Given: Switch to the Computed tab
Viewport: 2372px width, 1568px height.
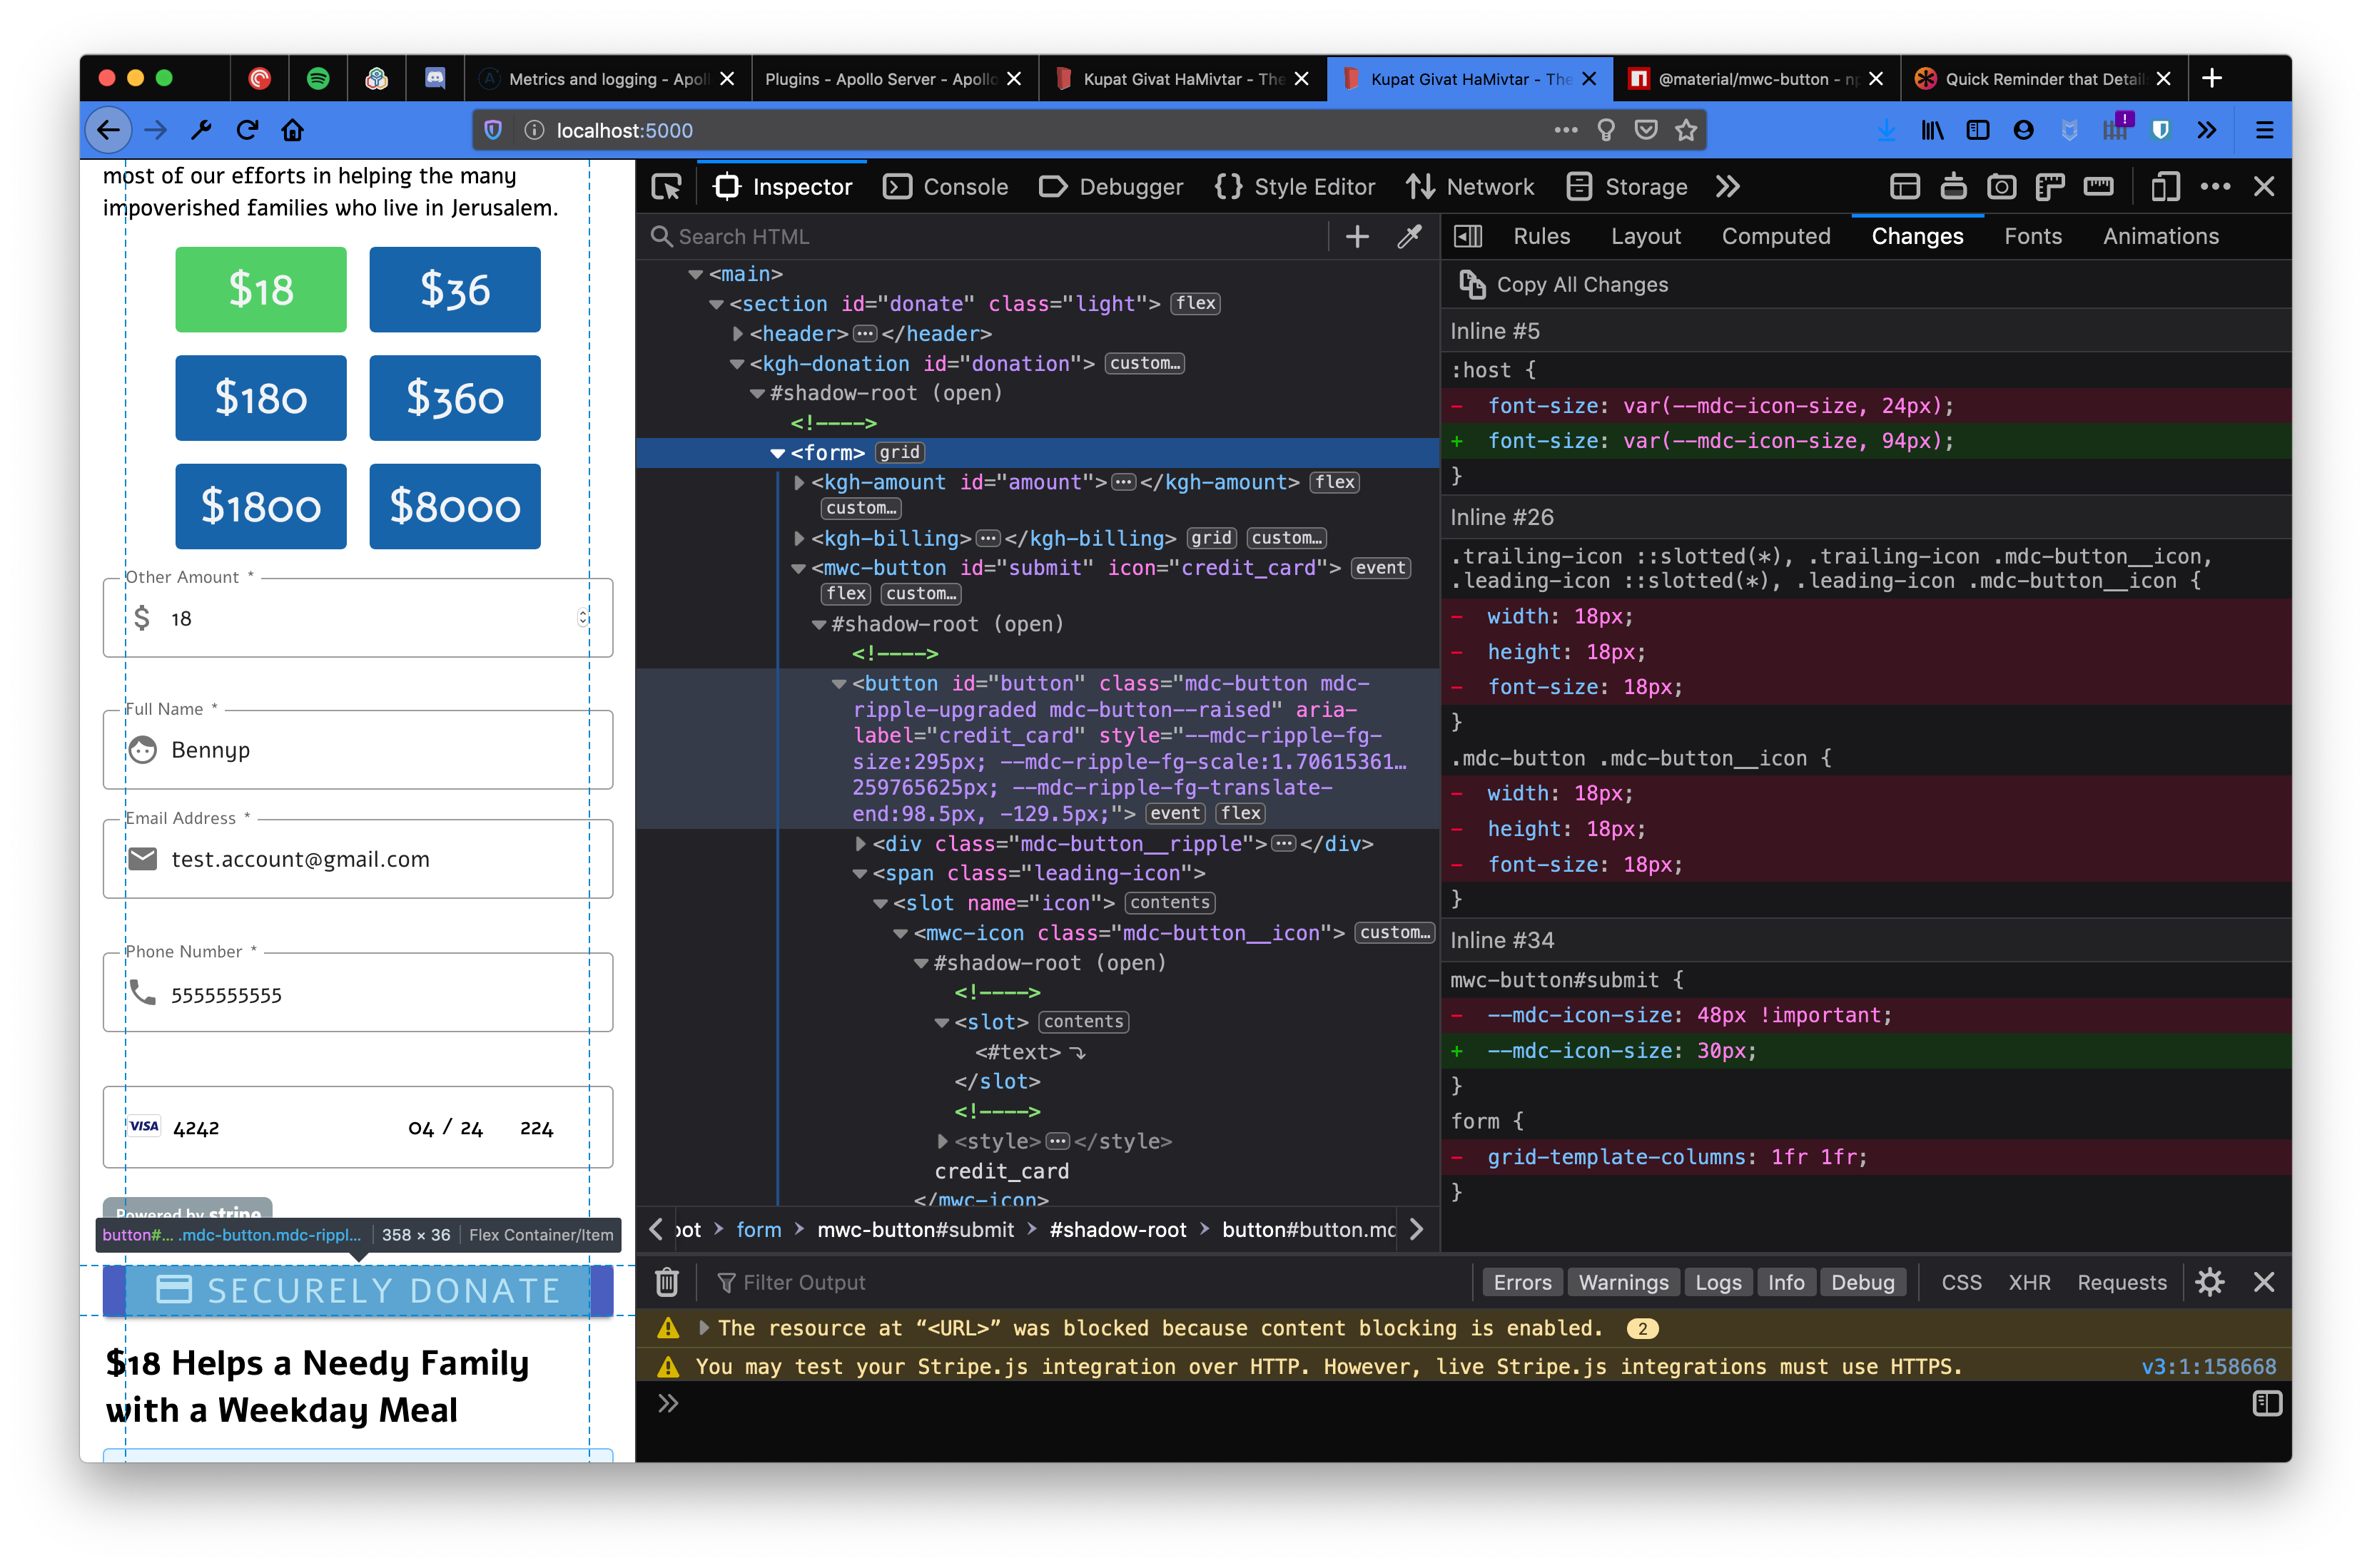Looking at the screenshot, I should [1776, 236].
